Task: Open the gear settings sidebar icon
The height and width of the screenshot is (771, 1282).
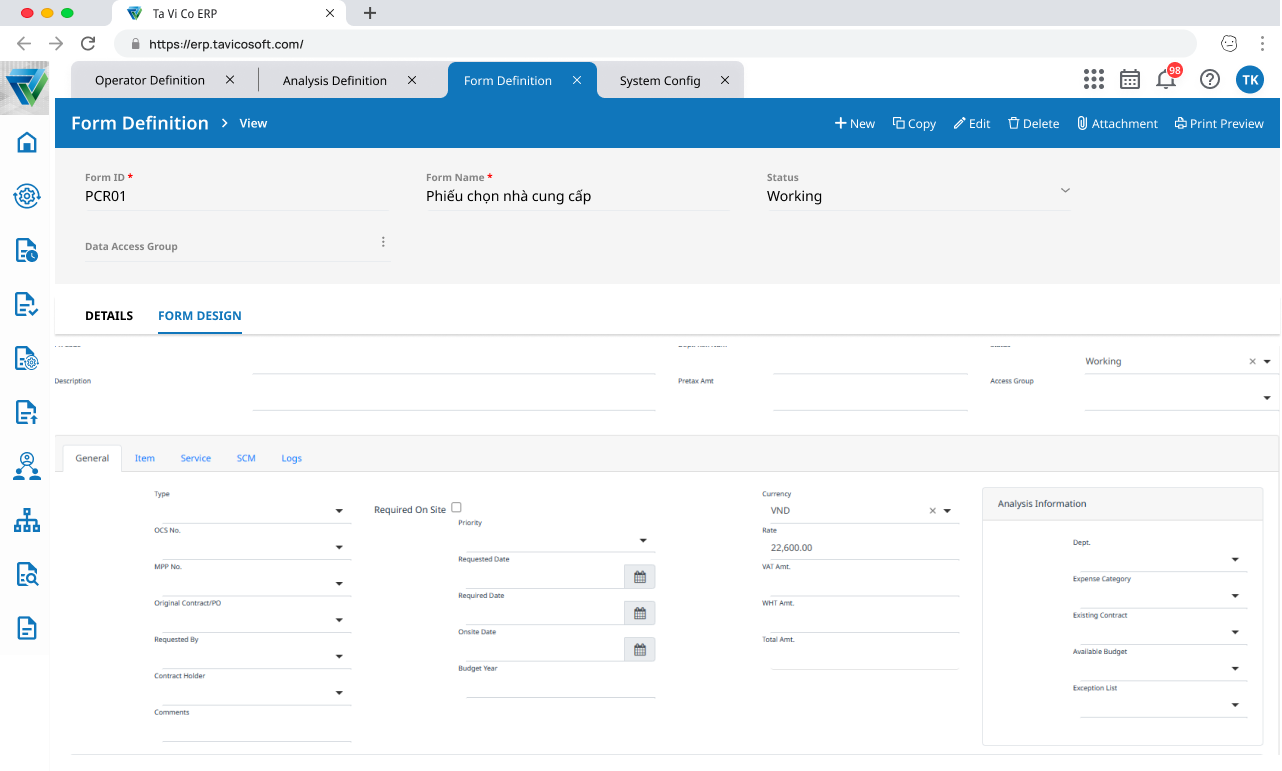Action: (x=27, y=196)
